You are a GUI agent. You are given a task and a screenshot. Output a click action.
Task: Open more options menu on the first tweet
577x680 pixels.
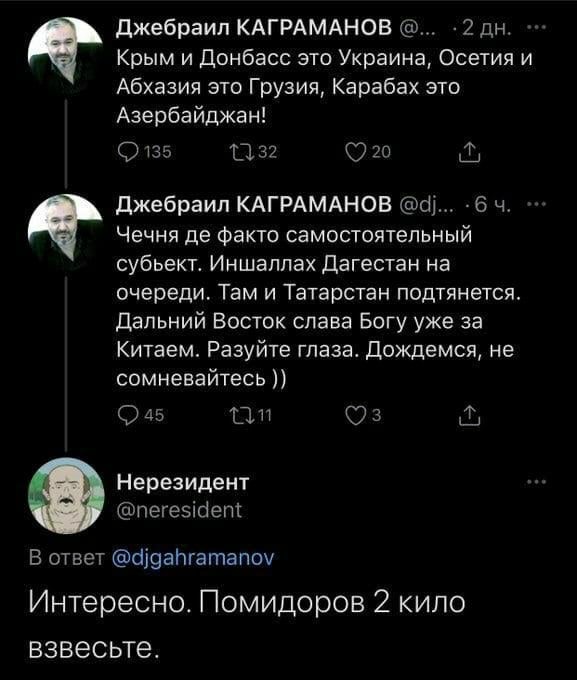535,28
